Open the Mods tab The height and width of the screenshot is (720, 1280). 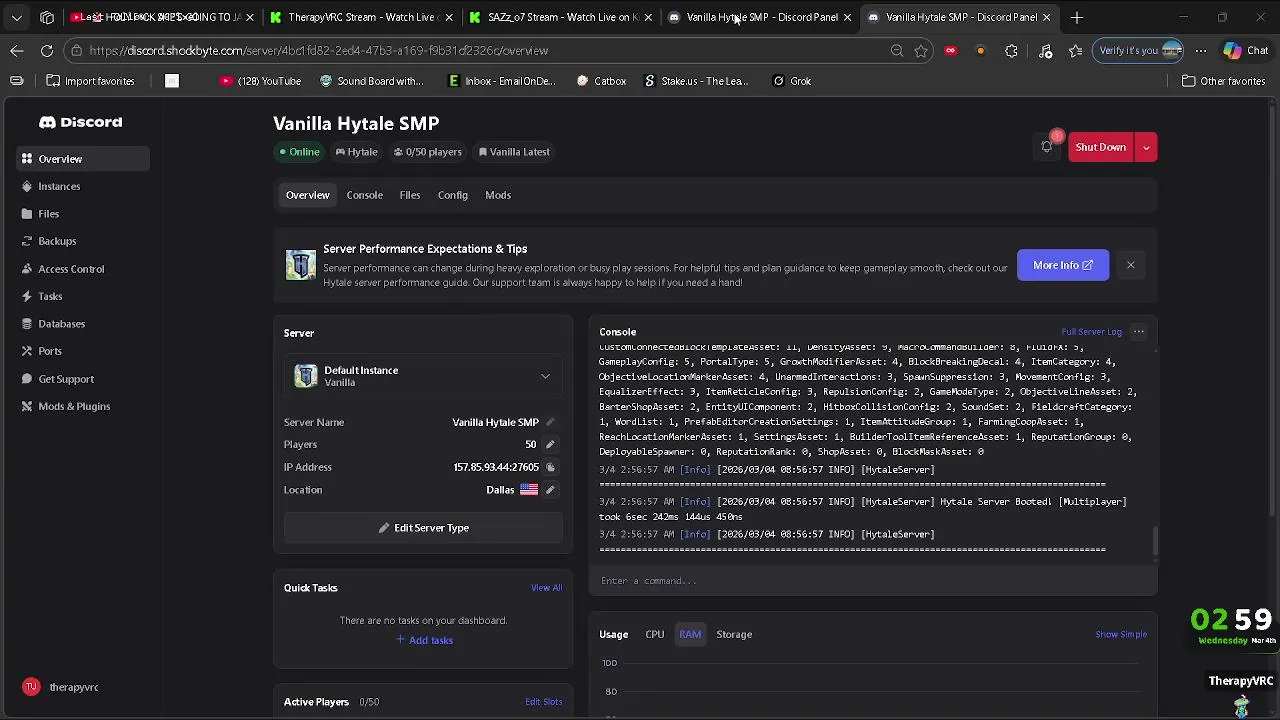pyautogui.click(x=498, y=195)
